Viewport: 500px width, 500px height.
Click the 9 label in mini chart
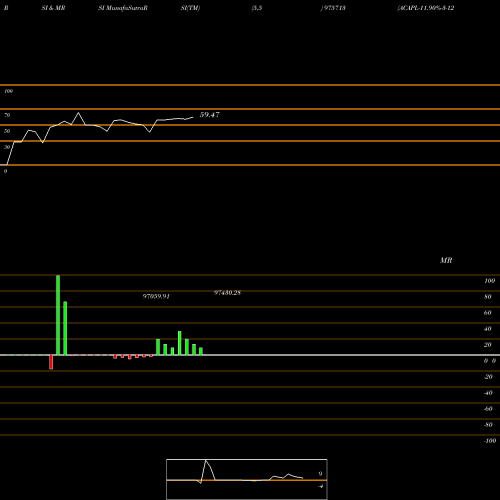(320, 474)
